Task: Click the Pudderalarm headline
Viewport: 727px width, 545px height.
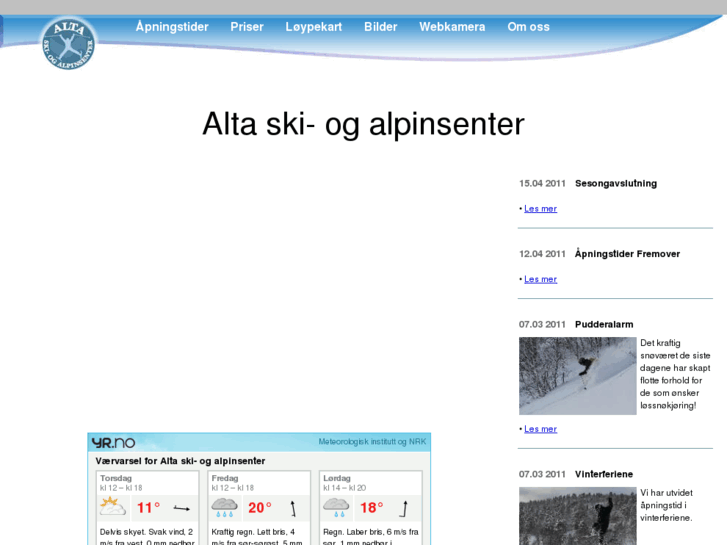Action: pyautogui.click(x=604, y=324)
